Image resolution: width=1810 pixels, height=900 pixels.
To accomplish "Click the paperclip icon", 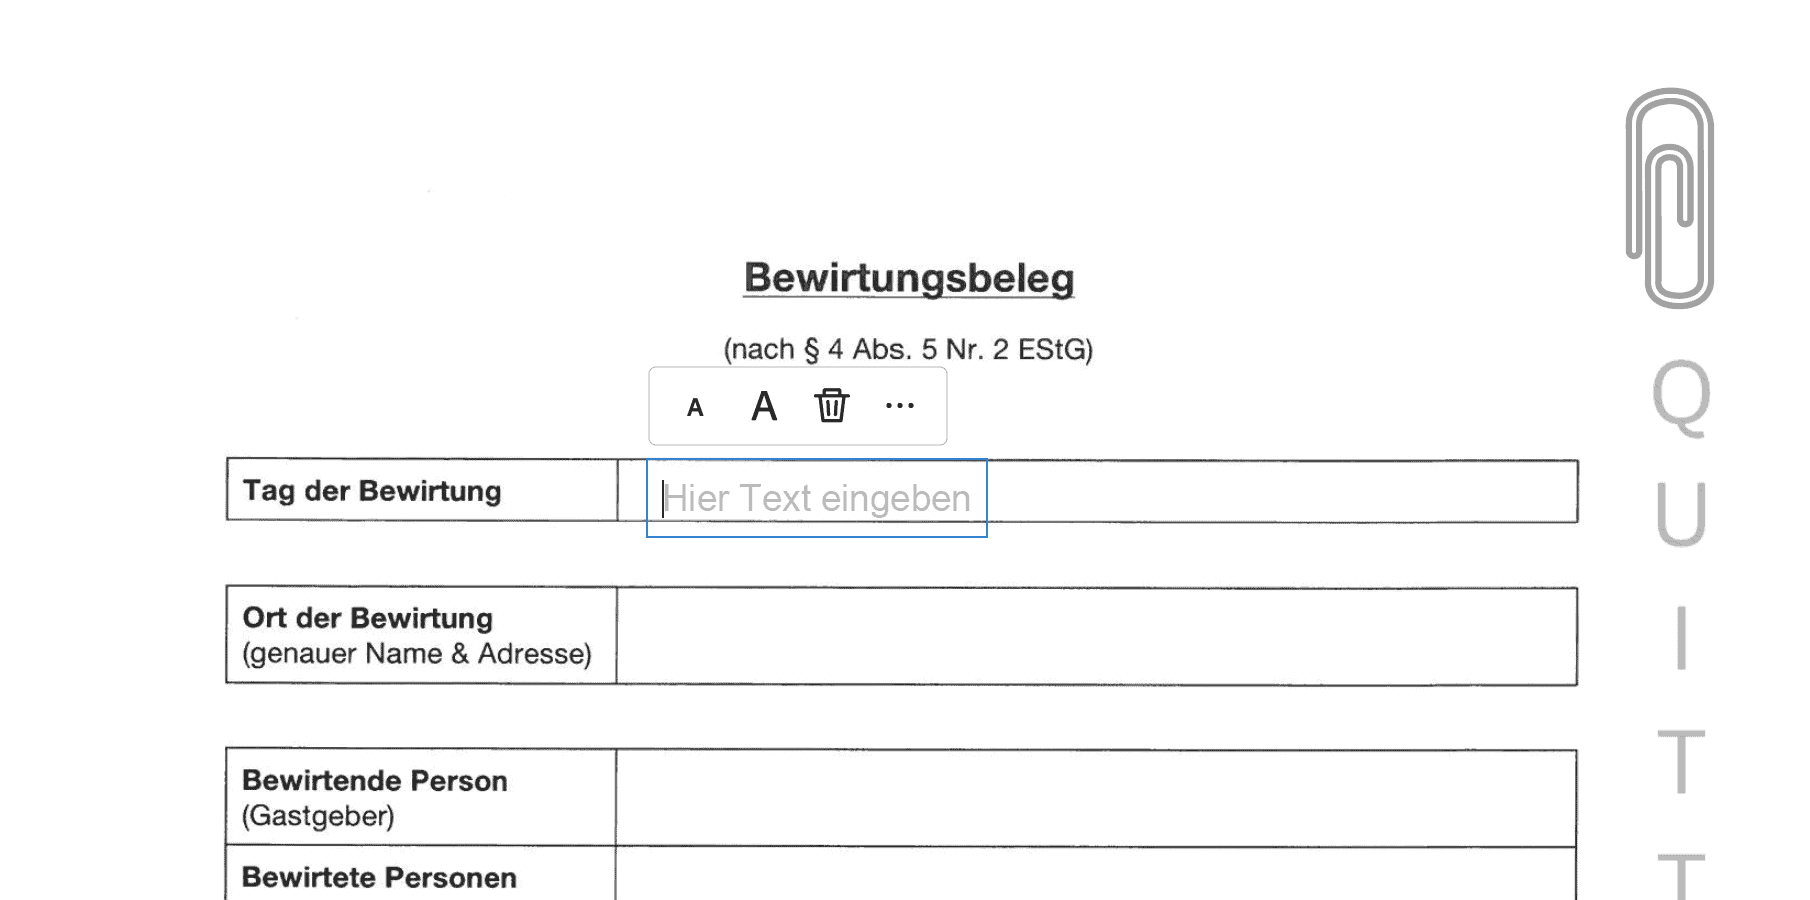I will 1671,198.
